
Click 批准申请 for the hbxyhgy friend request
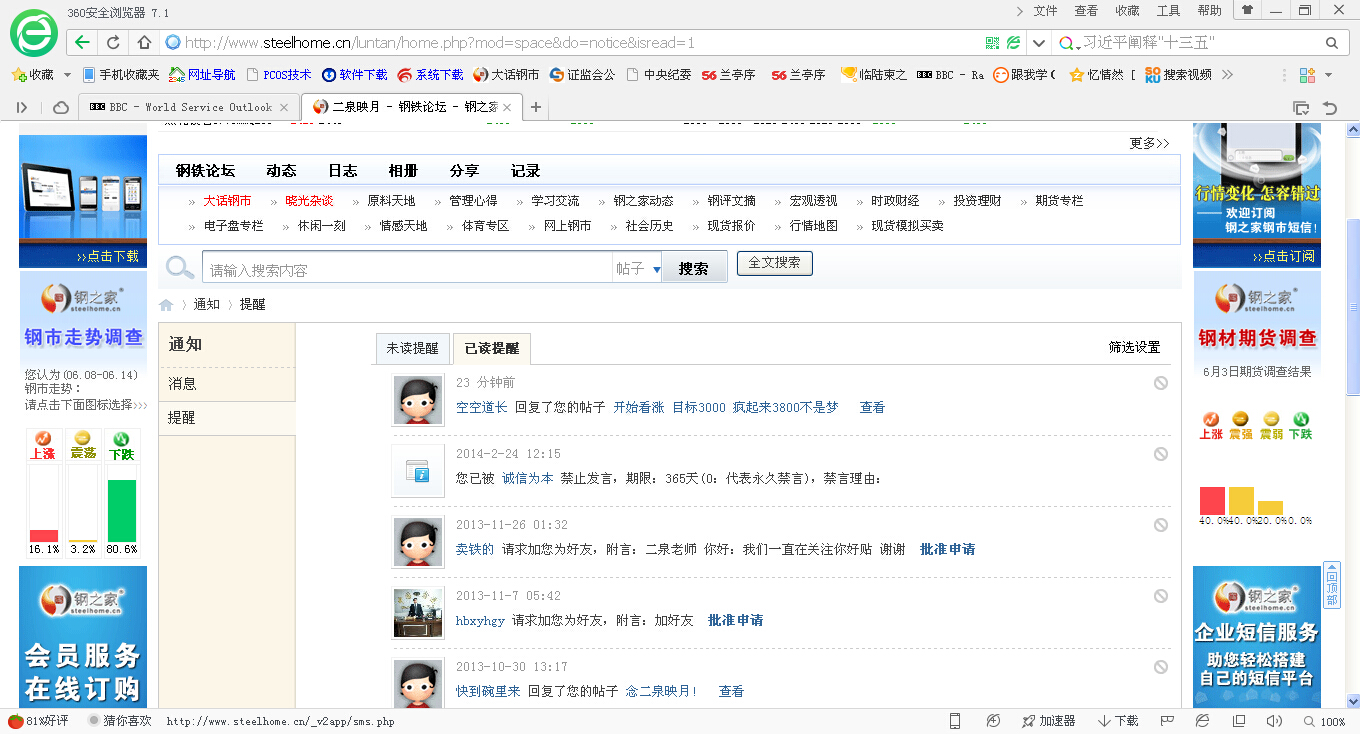coord(735,621)
